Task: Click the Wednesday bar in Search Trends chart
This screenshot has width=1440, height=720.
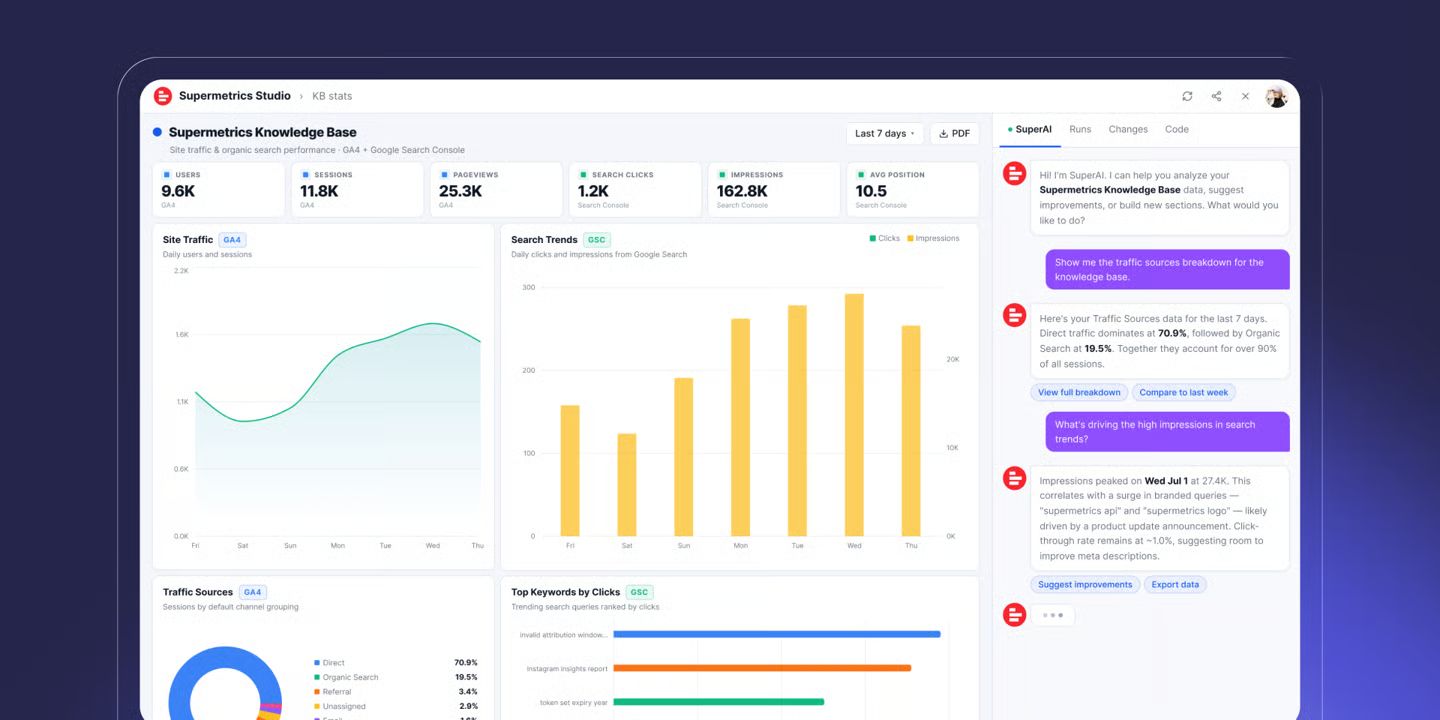Action: tap(854, 415)
